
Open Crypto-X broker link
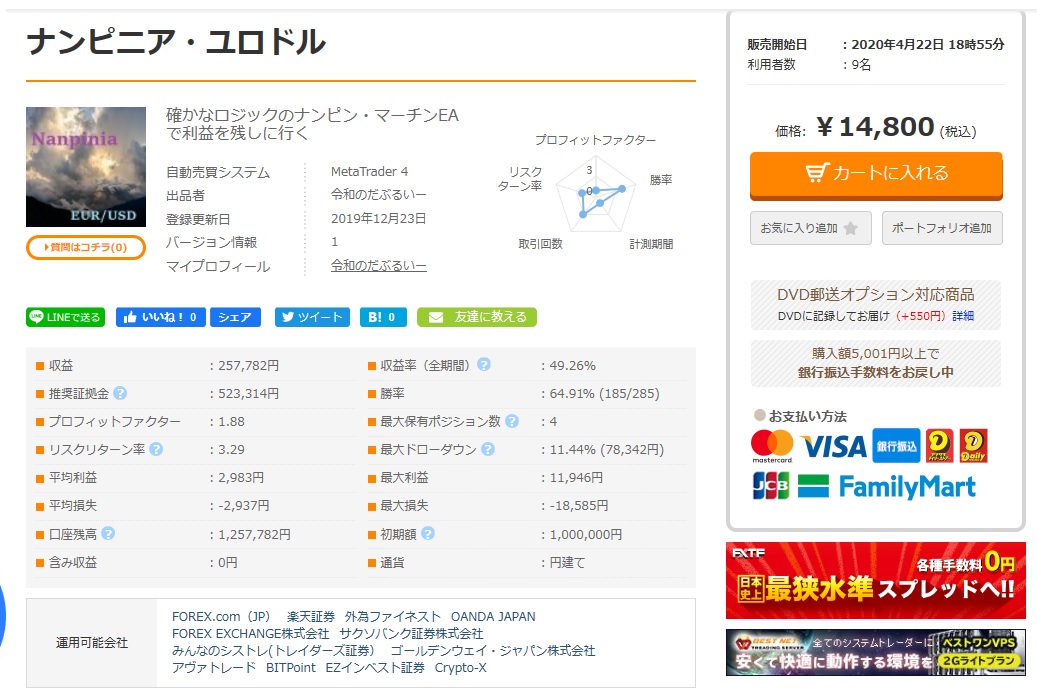[460, 668]
